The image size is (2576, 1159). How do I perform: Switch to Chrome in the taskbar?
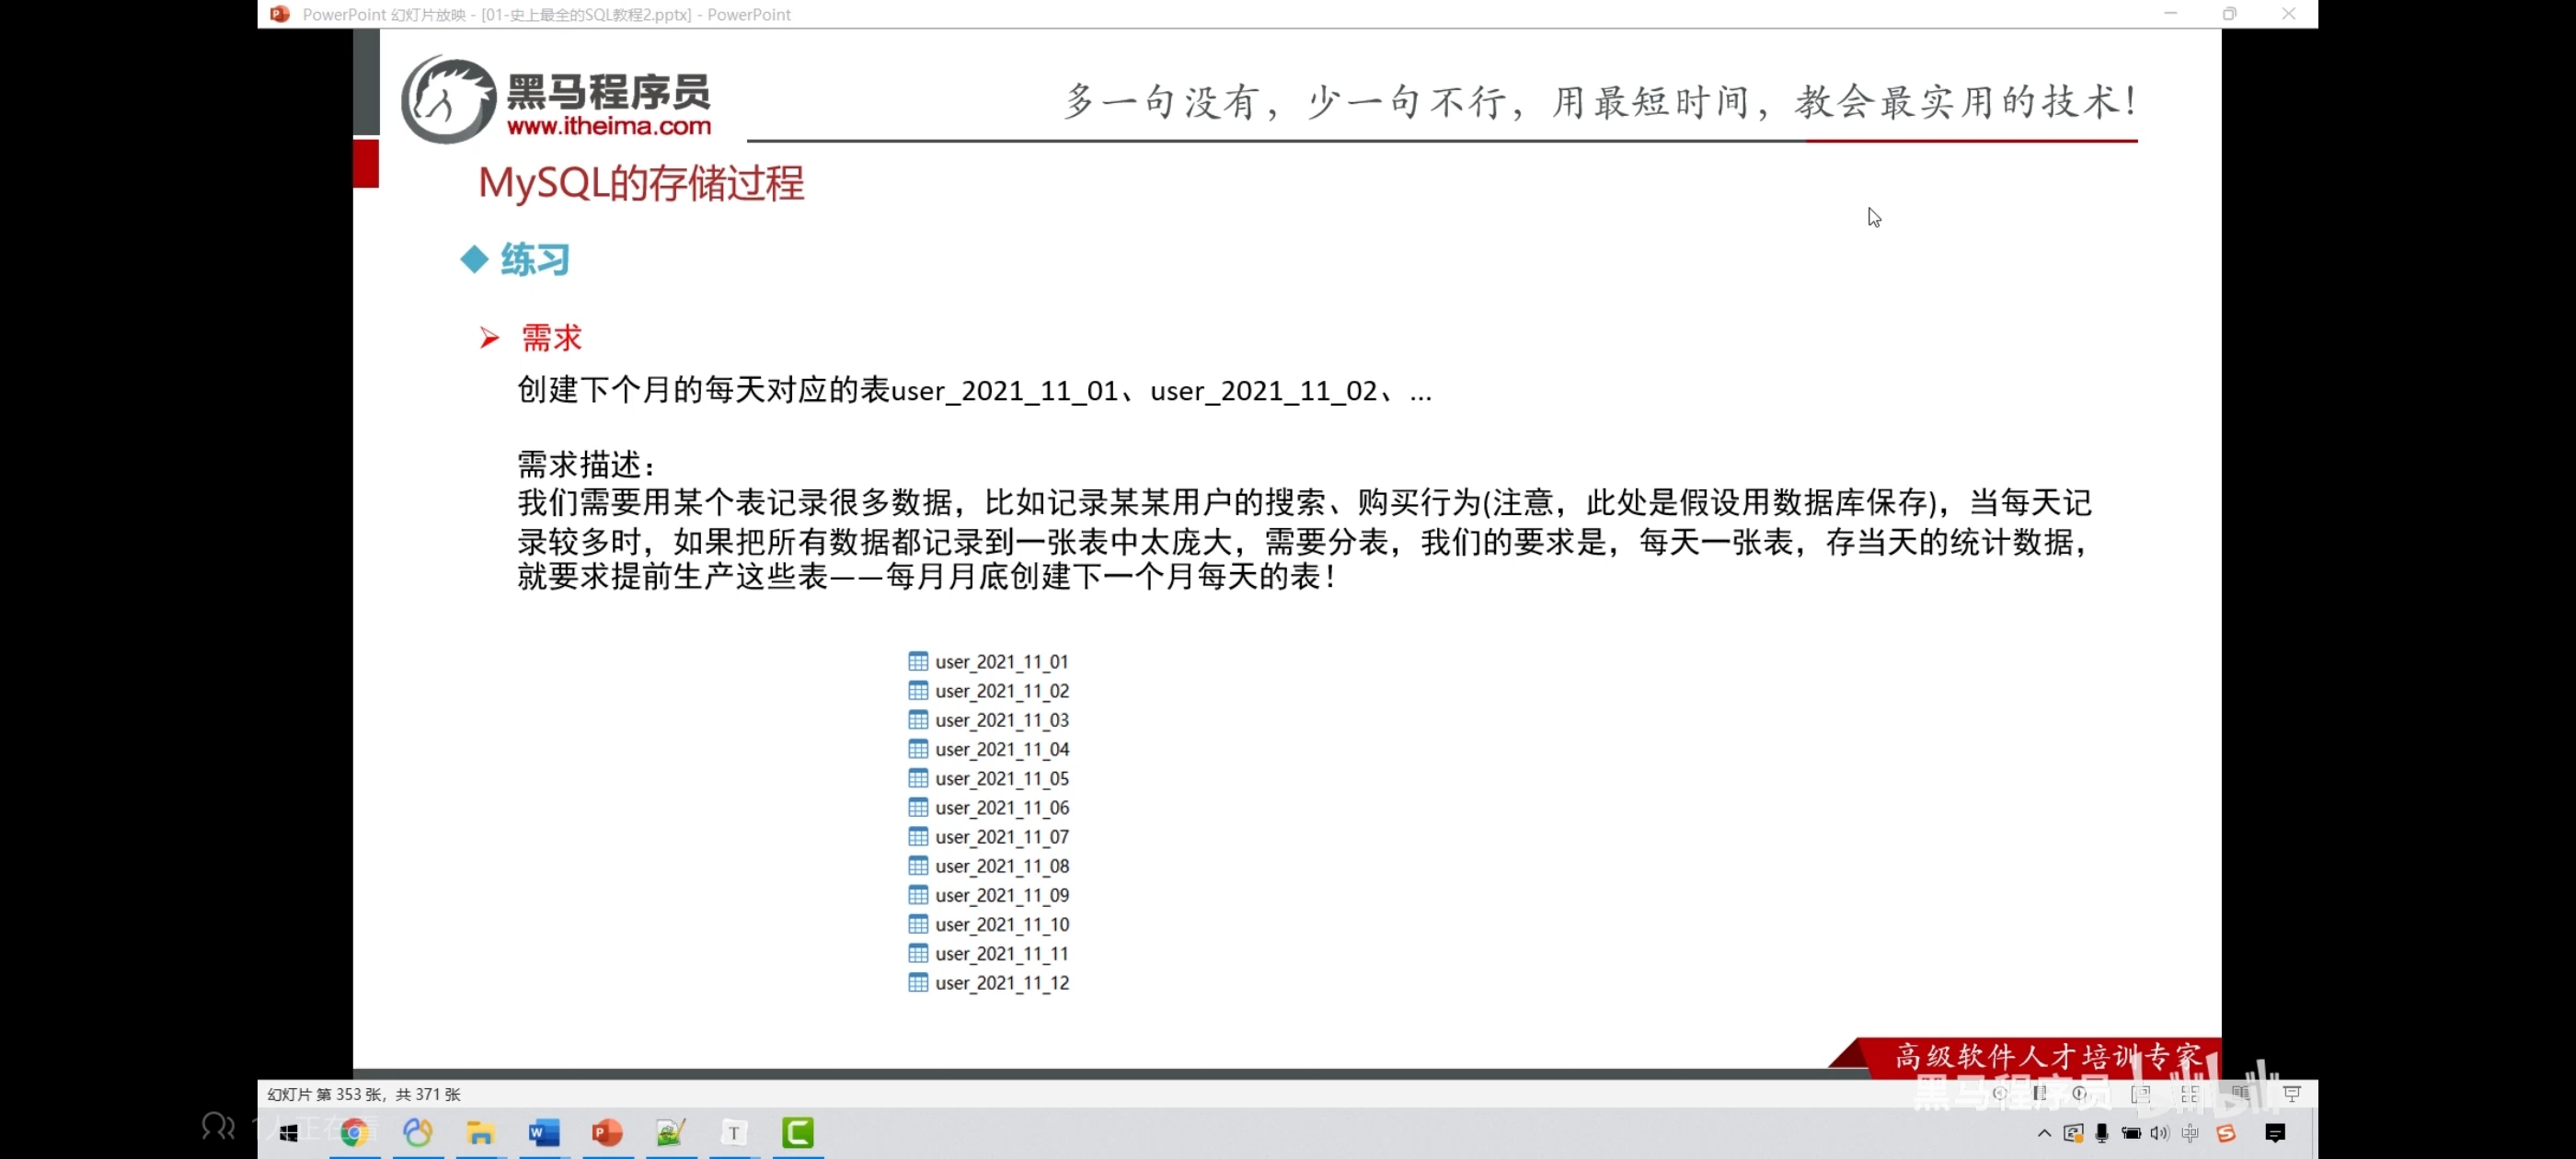(x=354, y=1132)
